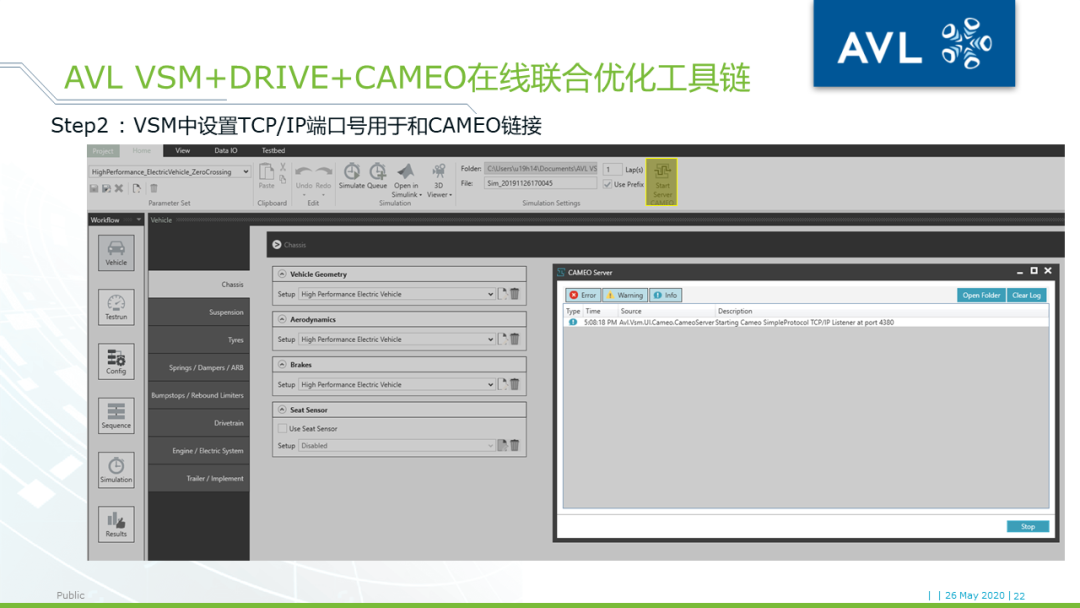
Task: Enable the Use Seat Sensor checkbox
Action: 281,427
